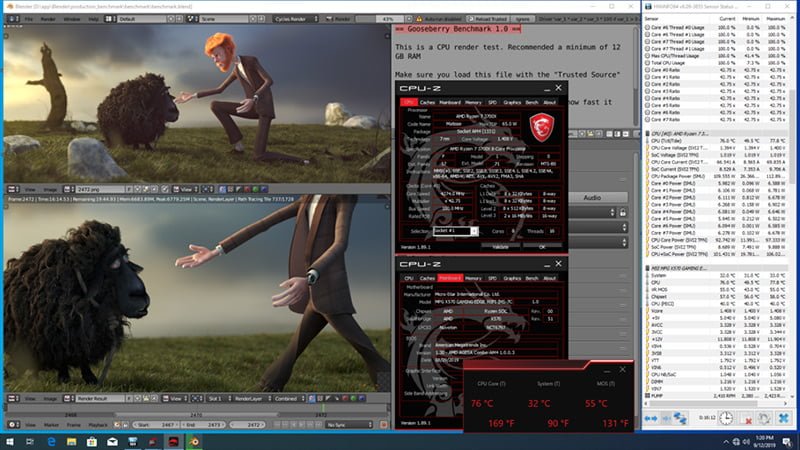Screen dimensions: 800x450
Task: Select Core #0 Ratio row in HWiNFO
Action: 715,70
